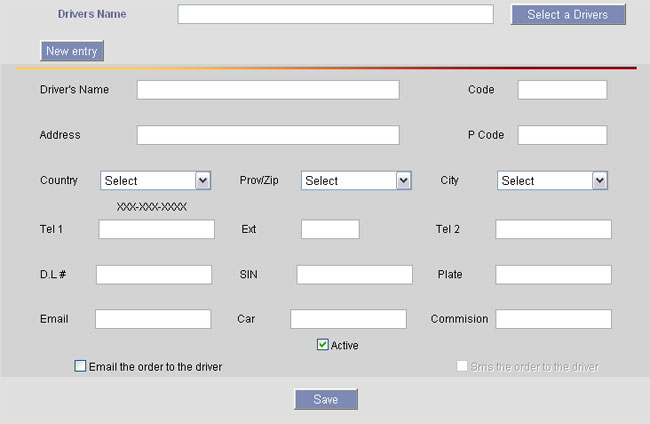This screenshot has height=424, width=650.
Task: Click the Code text box
Action: (562, 90)
